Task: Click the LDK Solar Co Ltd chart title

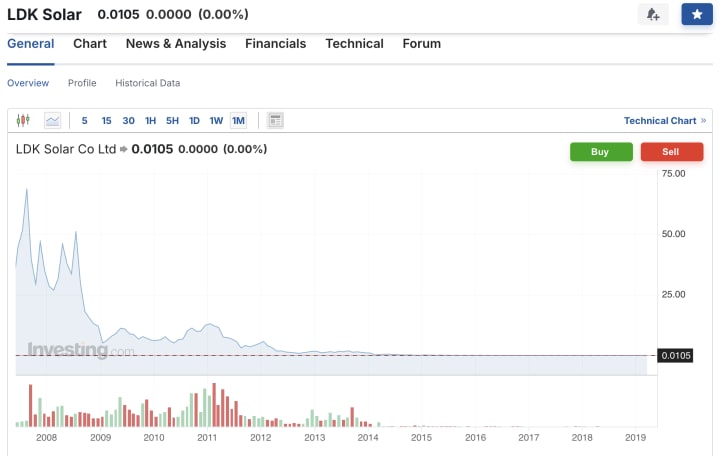Action: coord(66,149)
